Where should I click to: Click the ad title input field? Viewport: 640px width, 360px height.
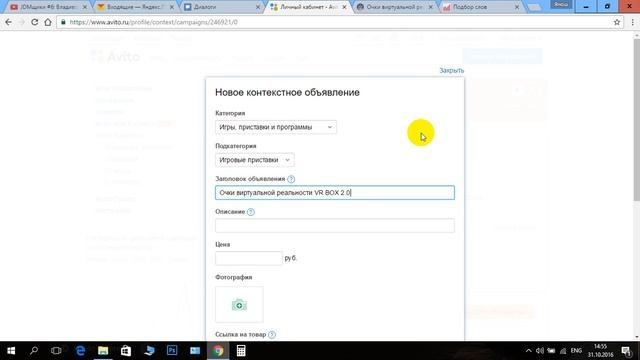(x=335, y=193)
